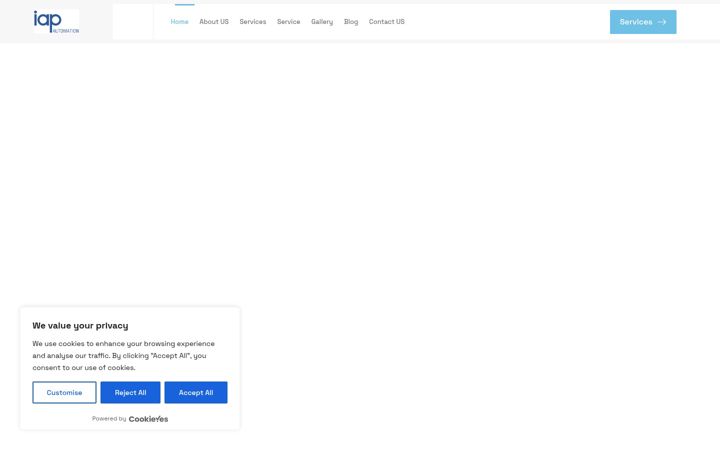
Task: Open the Service navigation link
Action: [x=288, y=22]
